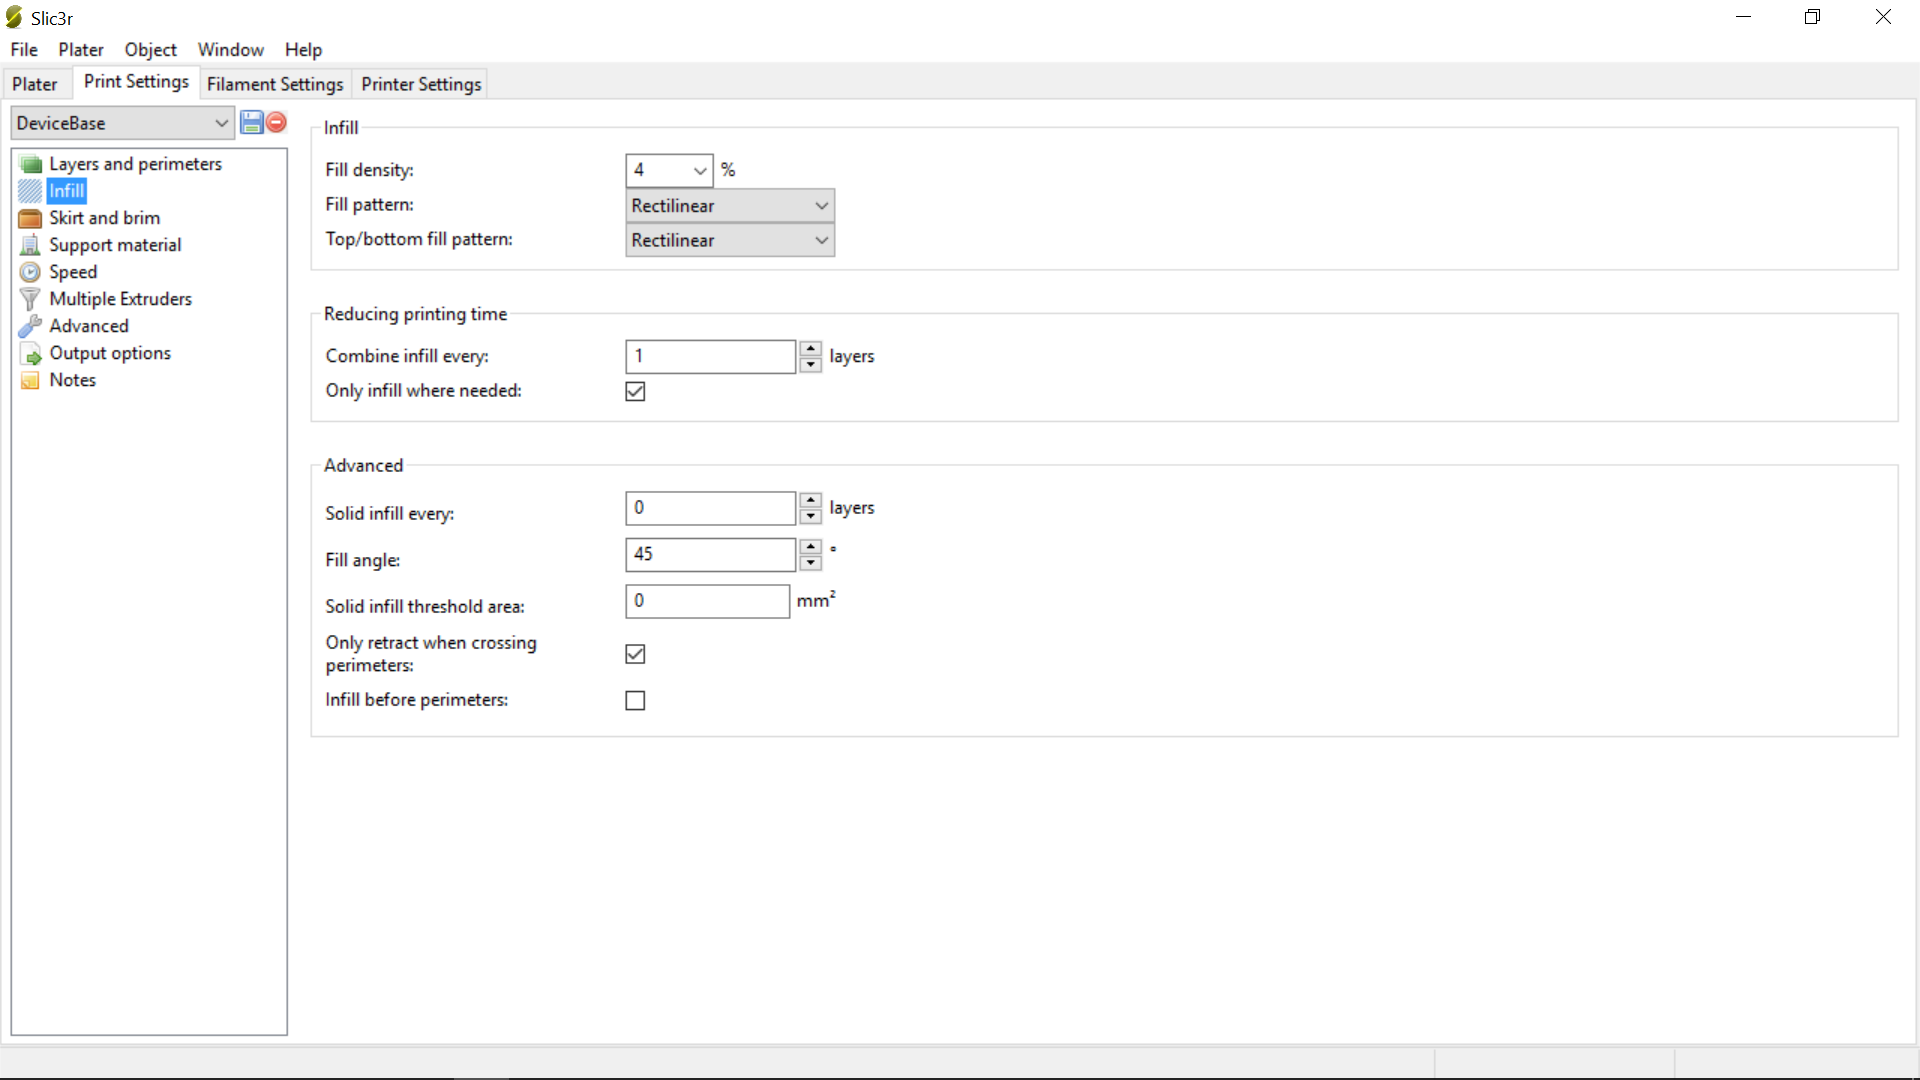Open the Support material section
Viewport: 1920px width, 1080px height.
115,245
